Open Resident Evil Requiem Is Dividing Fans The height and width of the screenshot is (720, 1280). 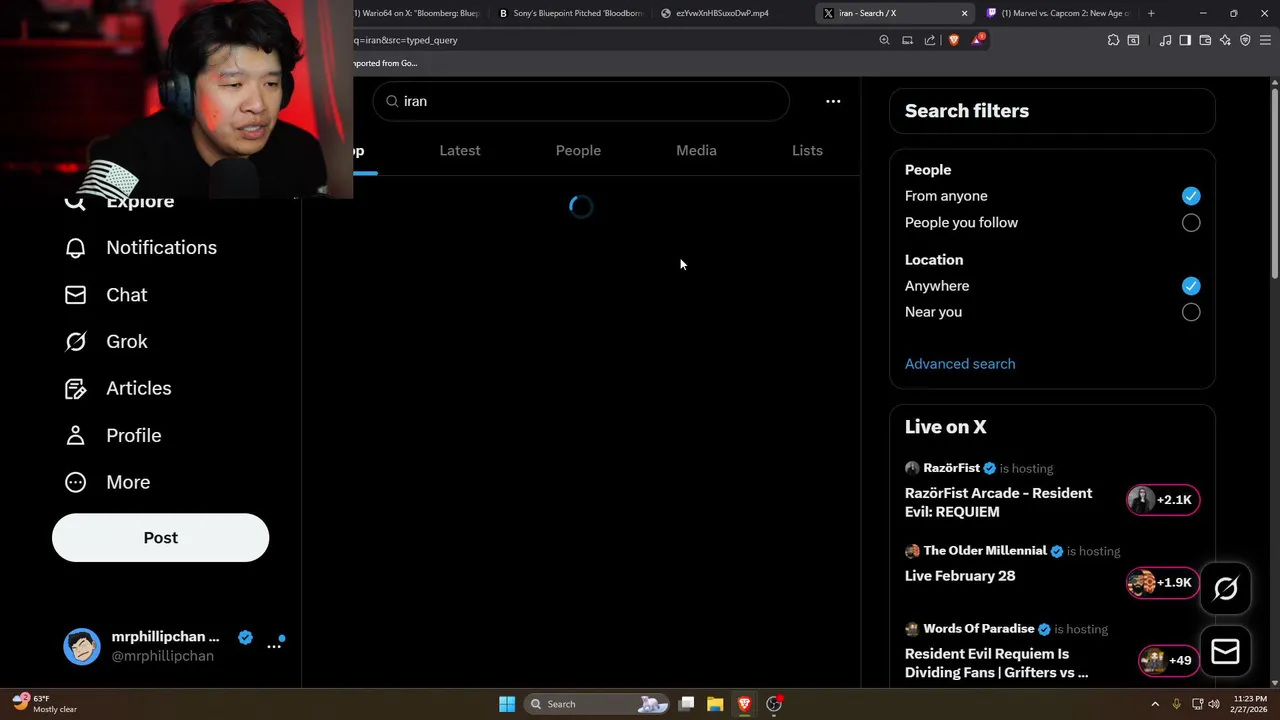point(996,663)
